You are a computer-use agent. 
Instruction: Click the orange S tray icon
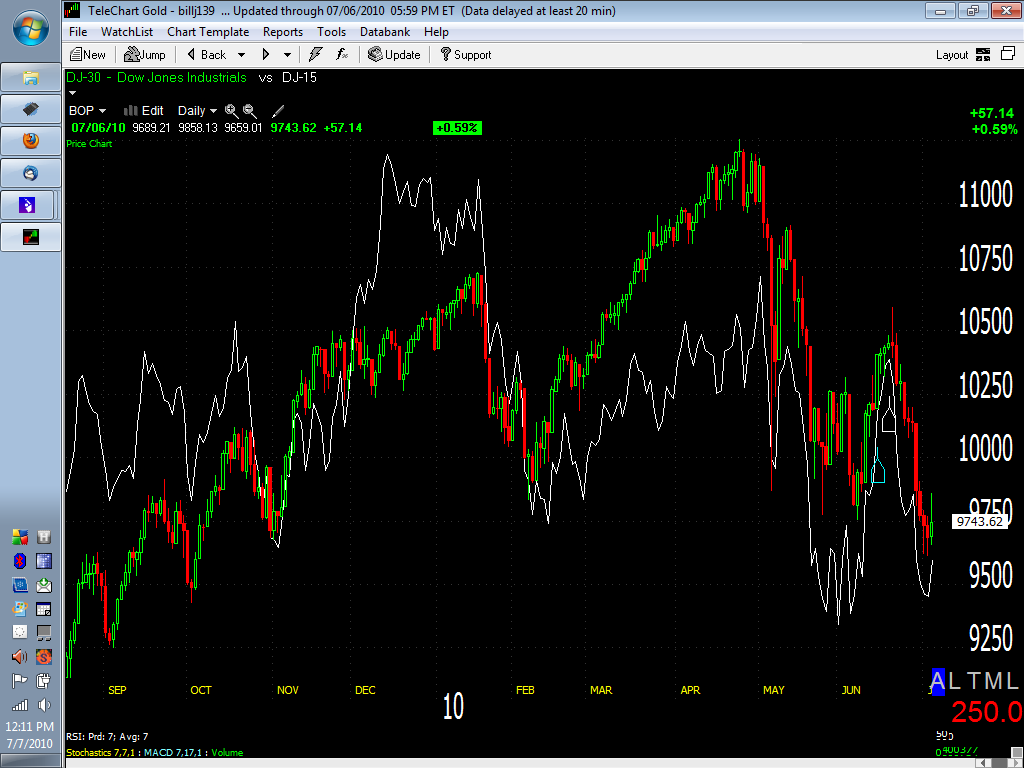pyautogui.click(x=44, y=656)
